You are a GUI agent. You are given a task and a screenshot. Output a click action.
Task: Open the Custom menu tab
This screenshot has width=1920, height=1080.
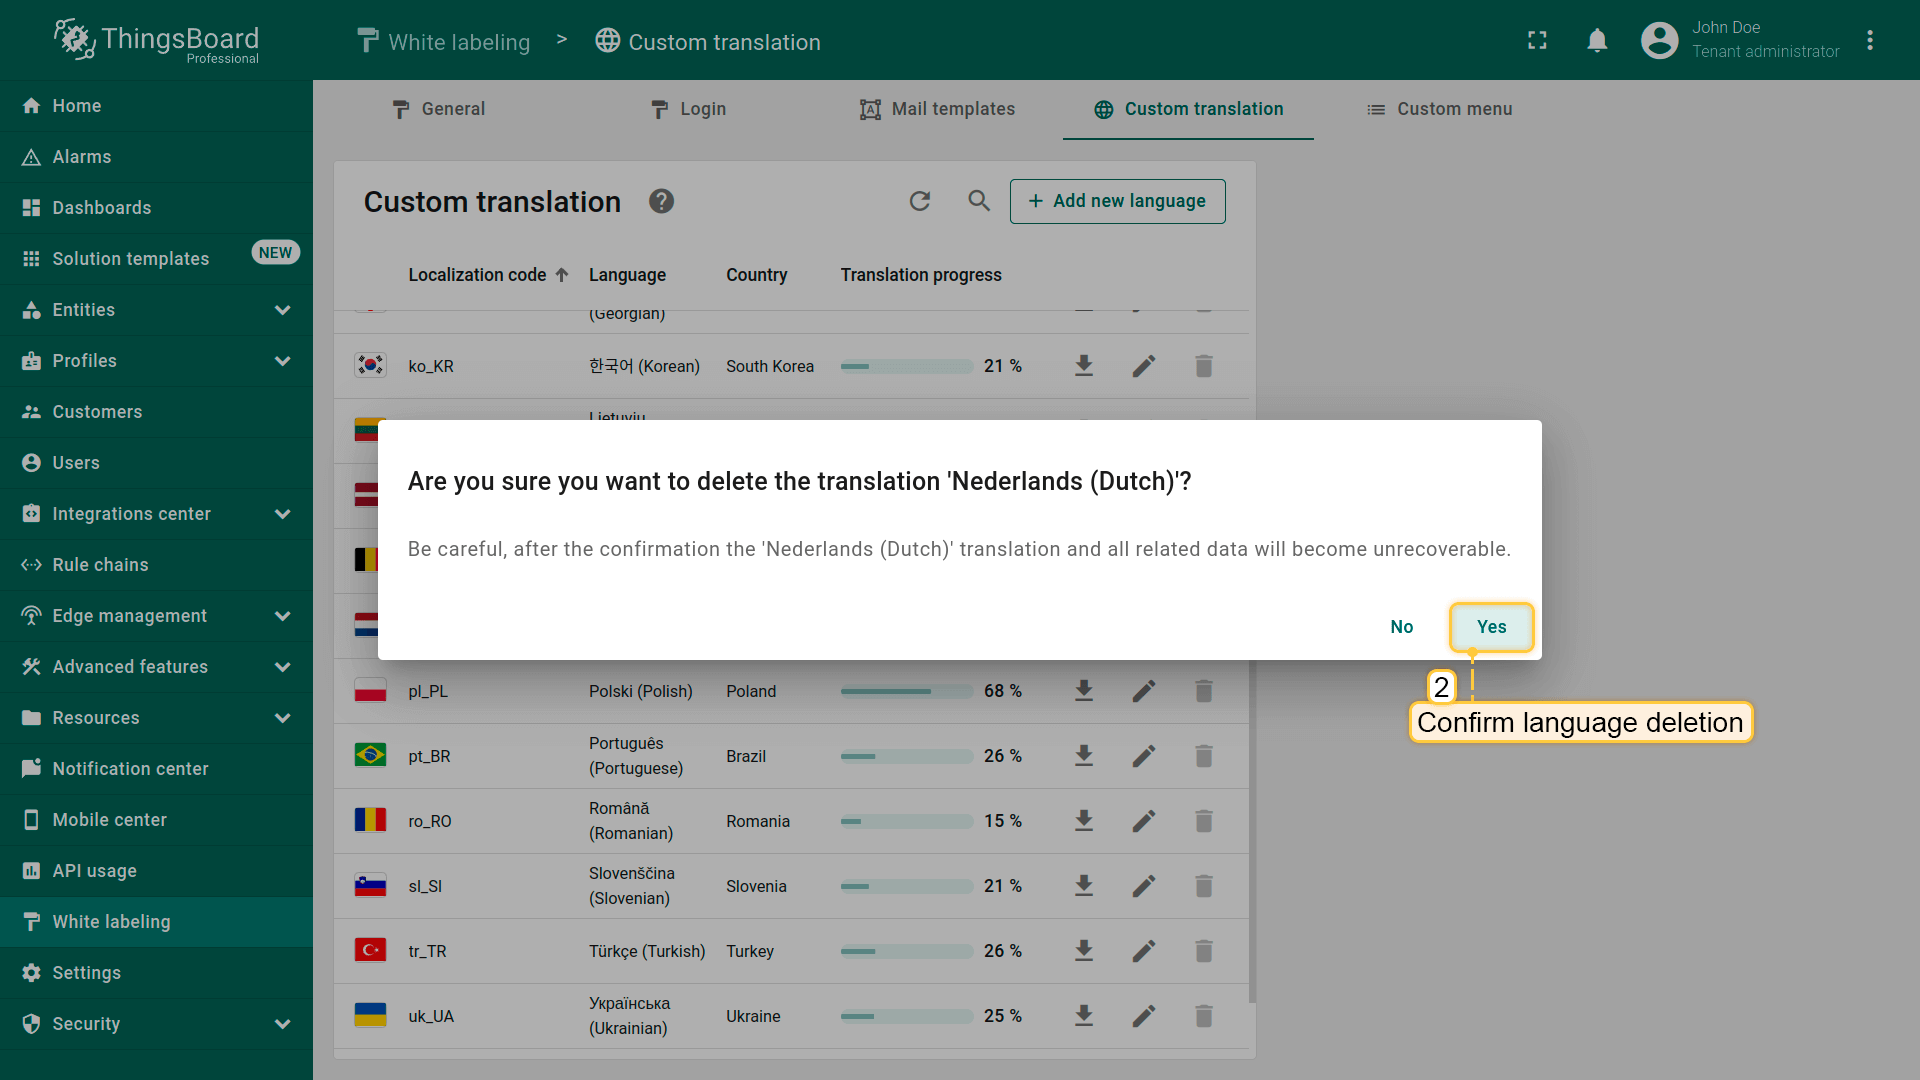1439,109
